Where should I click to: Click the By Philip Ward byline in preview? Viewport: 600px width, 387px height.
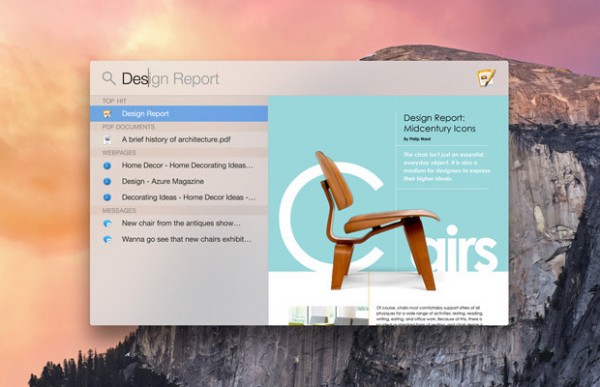tap(417, 139)
